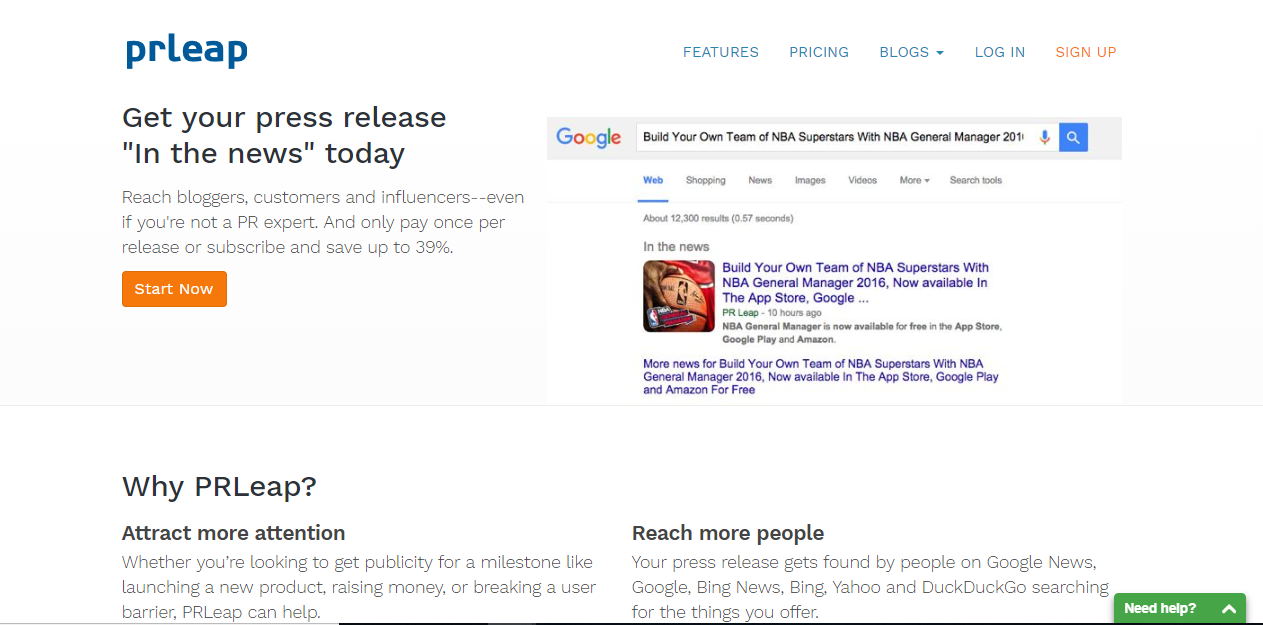Click the Log In link
The image size is (1263, 625).
point(999,52)
